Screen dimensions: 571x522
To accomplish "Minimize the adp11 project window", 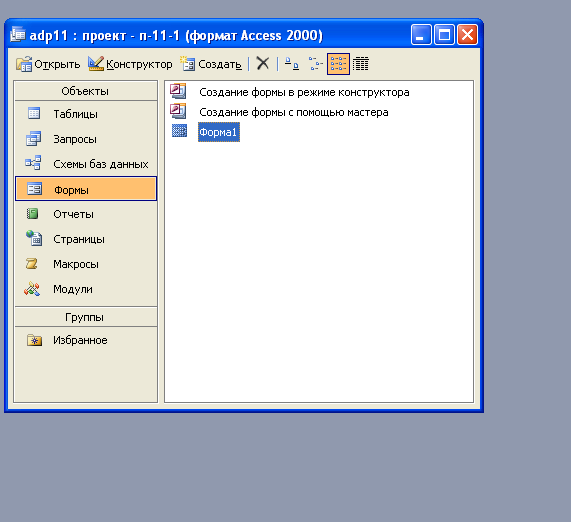I will click(x=421, y=35).
